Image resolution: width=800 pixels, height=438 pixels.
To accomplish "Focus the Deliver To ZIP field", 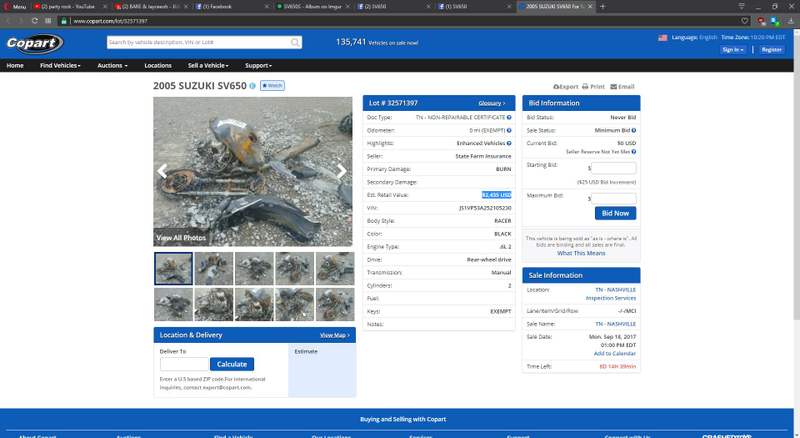I will pyautogui.click(x=184, y=364).
